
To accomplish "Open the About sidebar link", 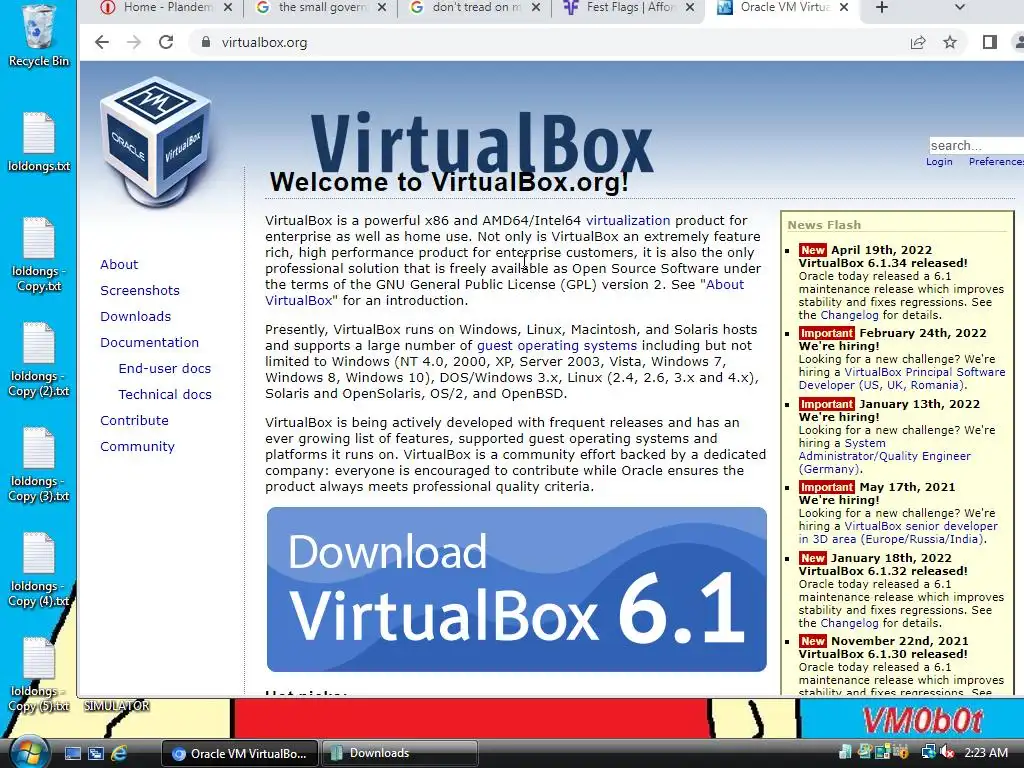I will [119, 264].
